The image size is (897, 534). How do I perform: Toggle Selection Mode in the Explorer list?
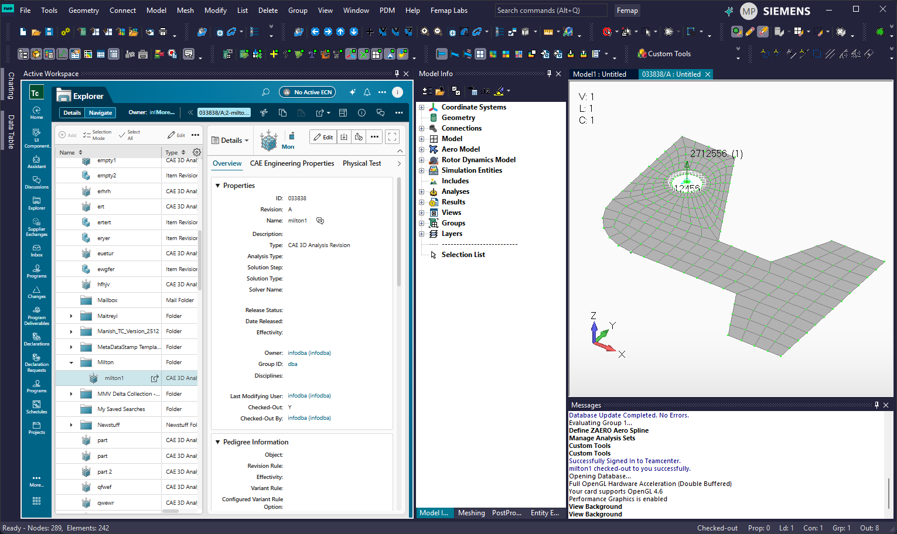97,135
